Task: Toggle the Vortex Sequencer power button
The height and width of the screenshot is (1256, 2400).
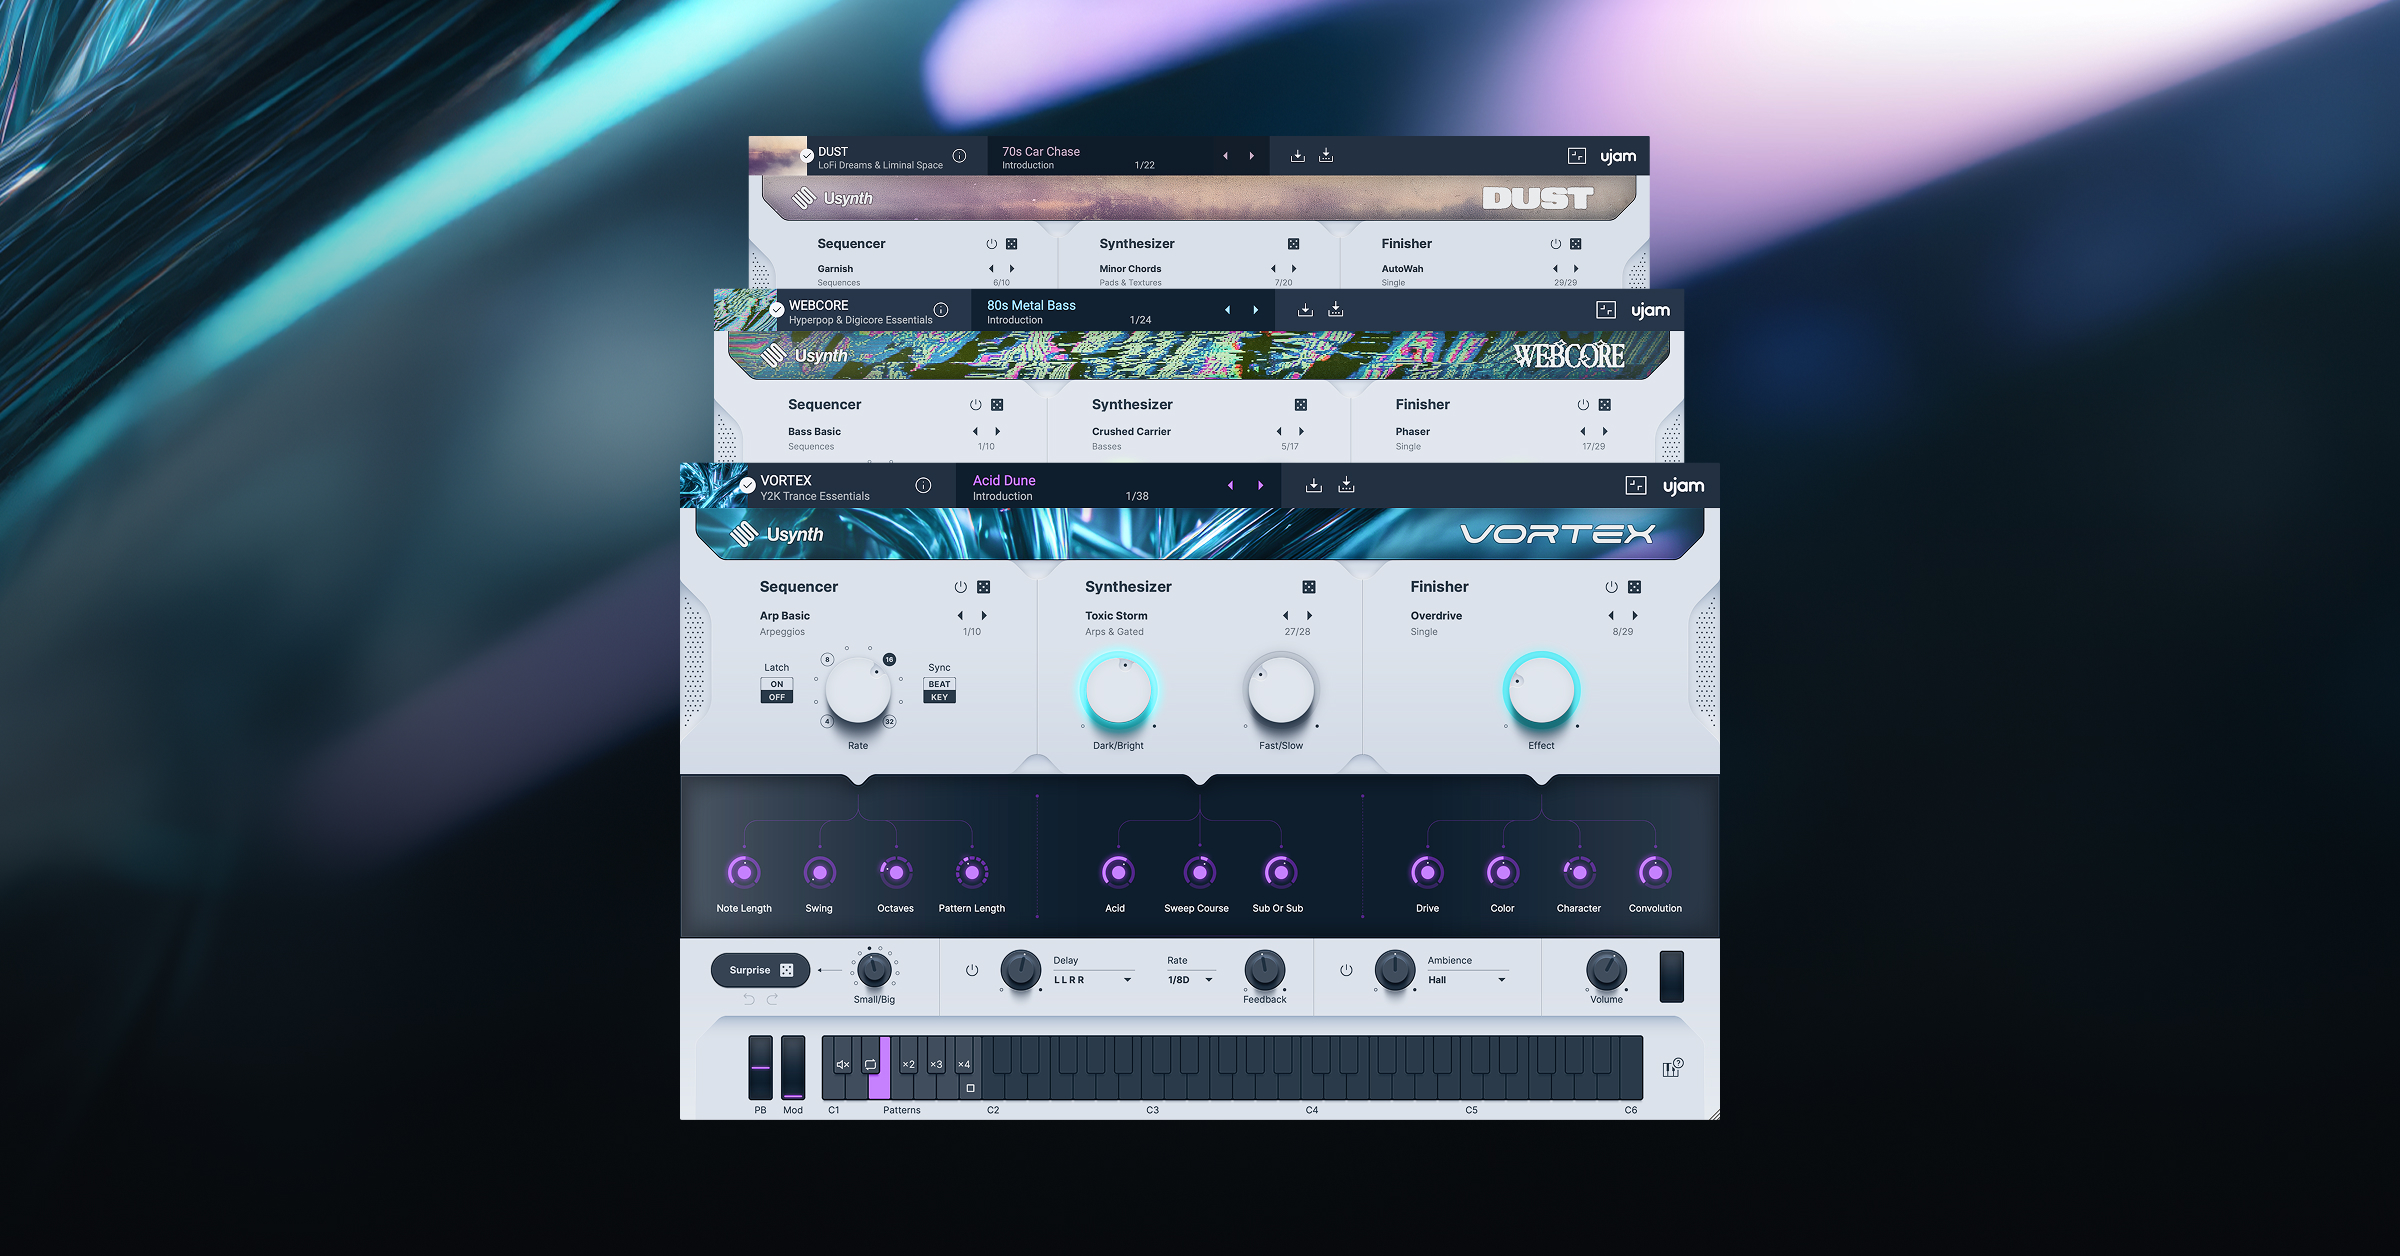Action: (960, 587)
